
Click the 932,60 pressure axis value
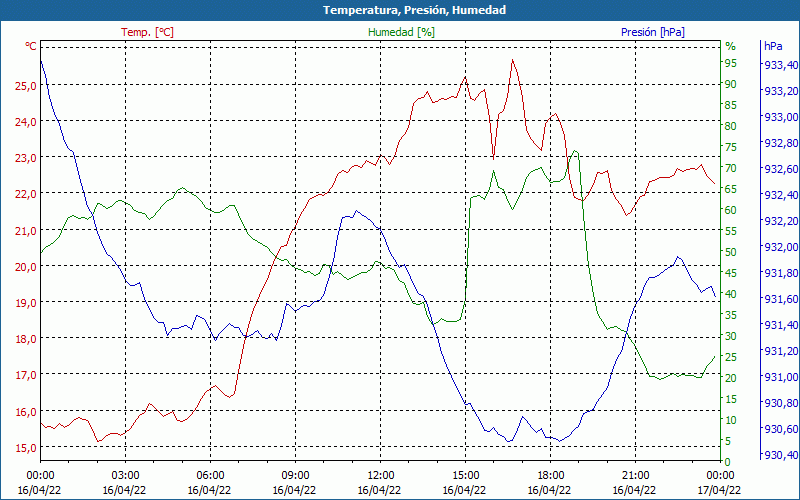coord(781,169)
